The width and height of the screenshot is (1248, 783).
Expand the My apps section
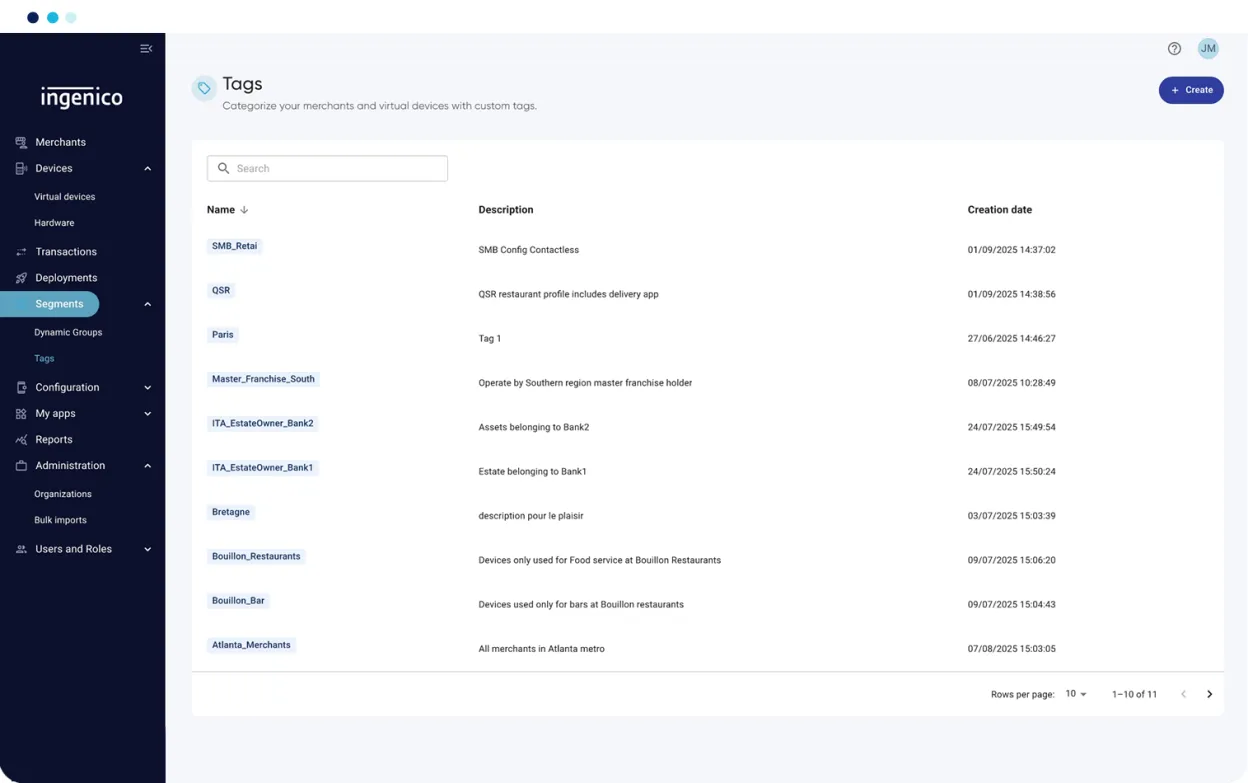pos(147,414)
